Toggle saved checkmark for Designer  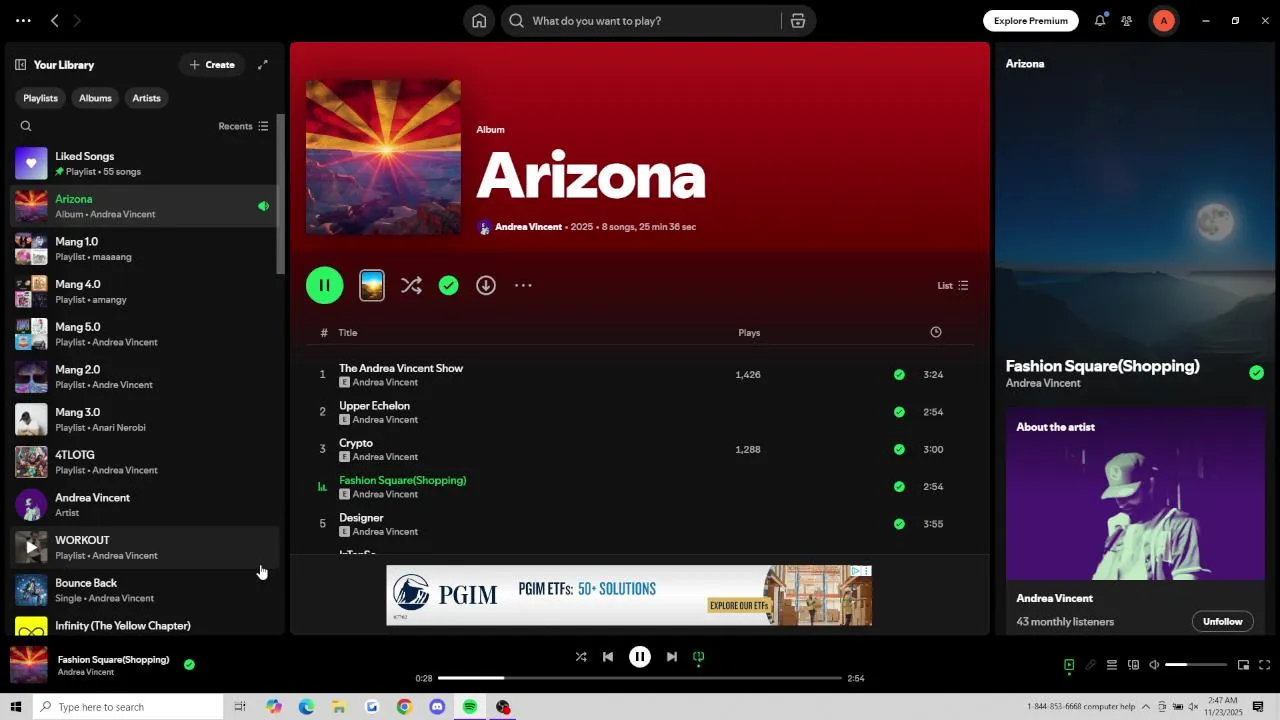point(899,524)
